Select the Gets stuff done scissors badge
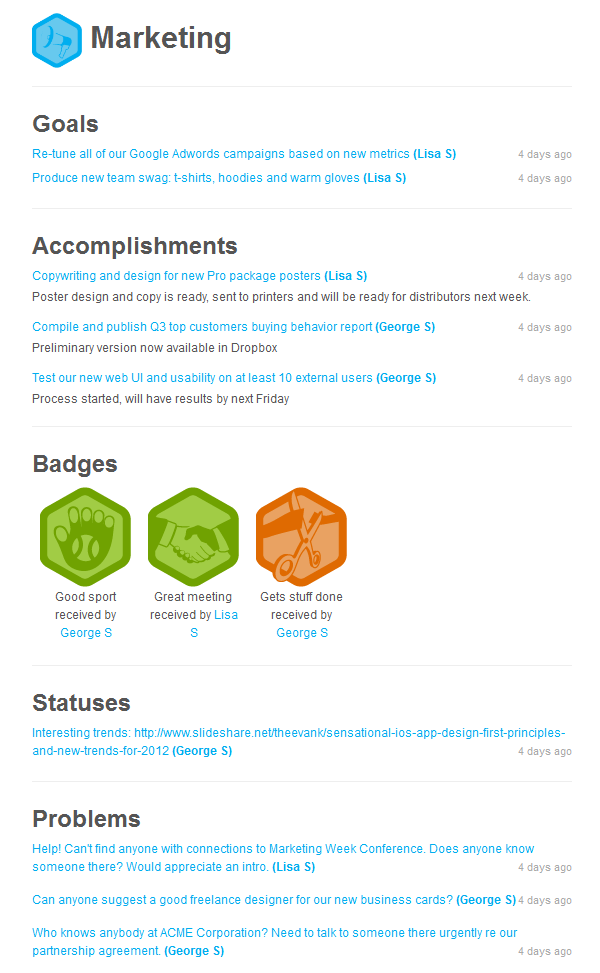600x973 pixels. (x=302, y=537)
